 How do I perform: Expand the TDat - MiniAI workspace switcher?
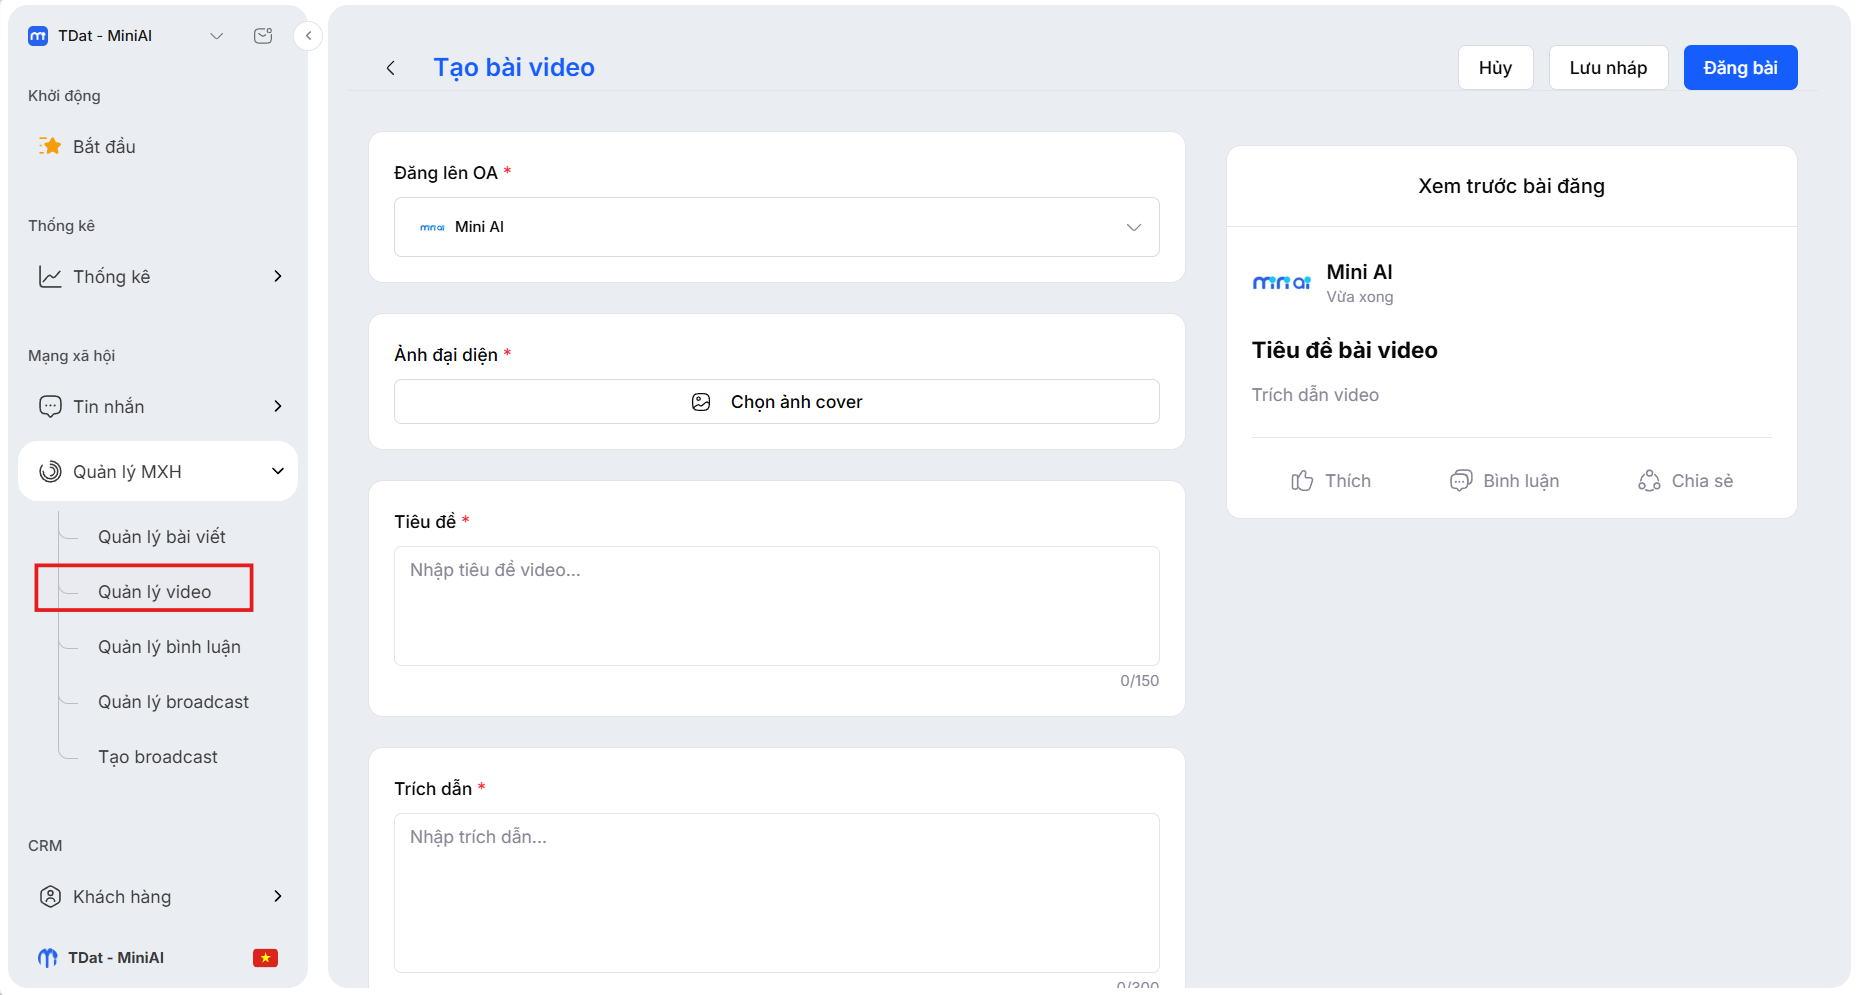pyautogui.click(x=216, y=36)
